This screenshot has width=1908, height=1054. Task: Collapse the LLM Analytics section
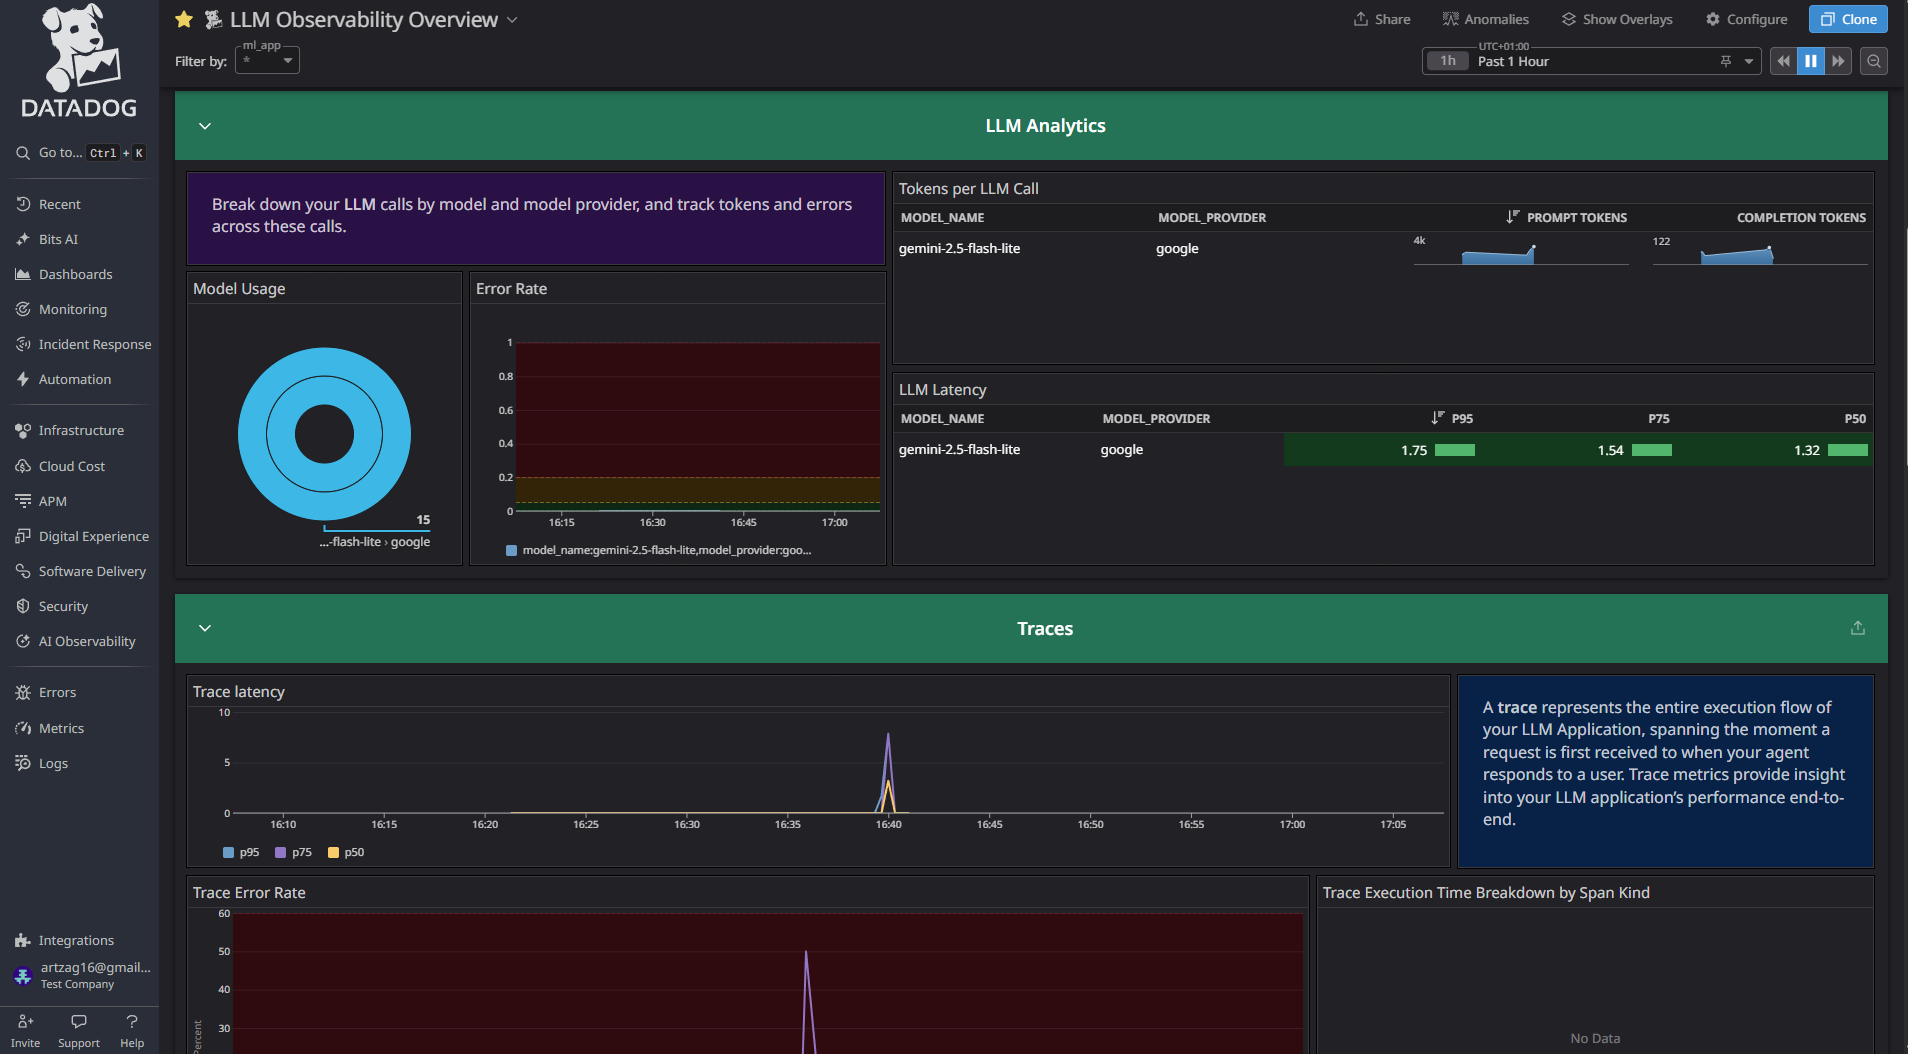tap(205, 126)
